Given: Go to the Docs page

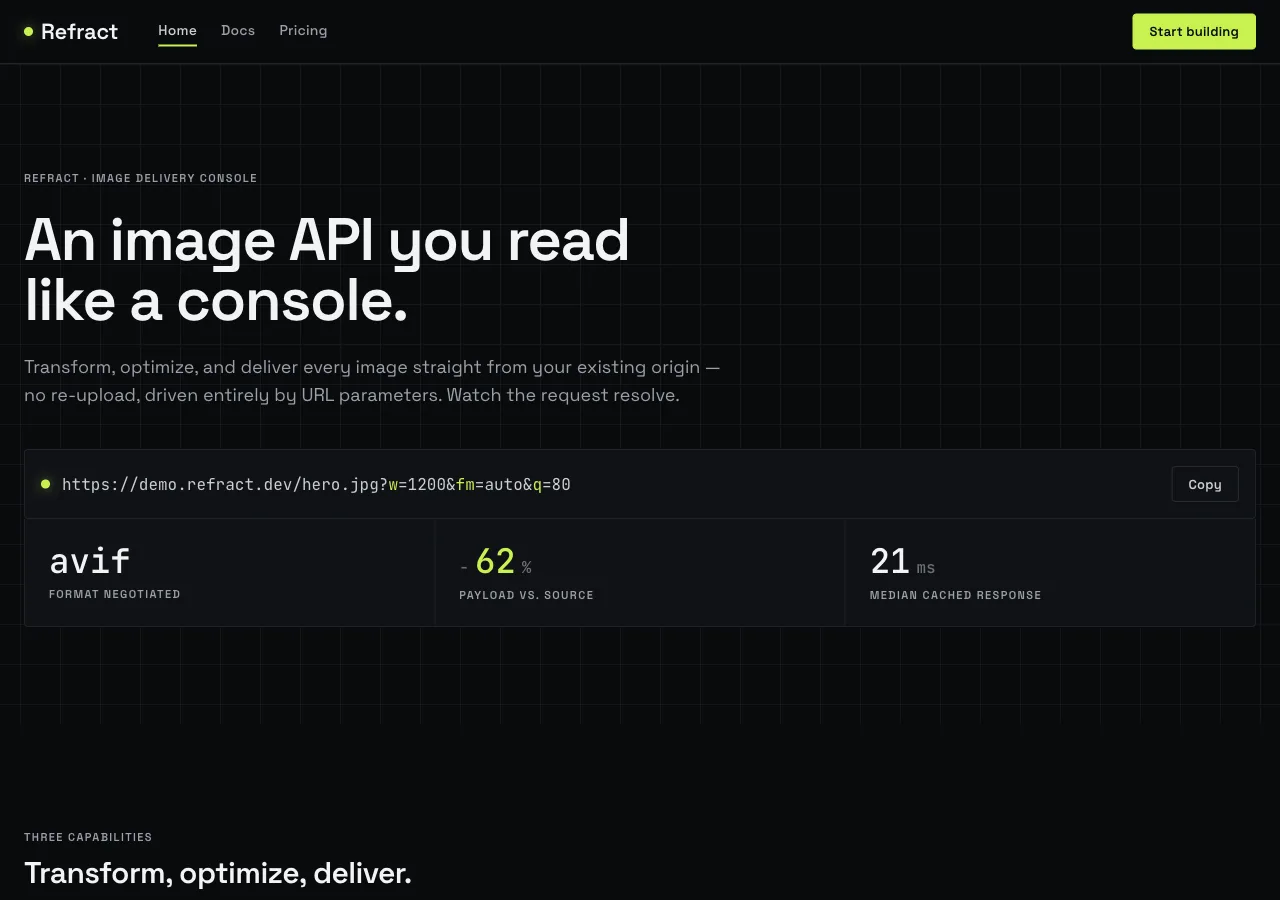Looking at the screenshot, I should (238, 31).
